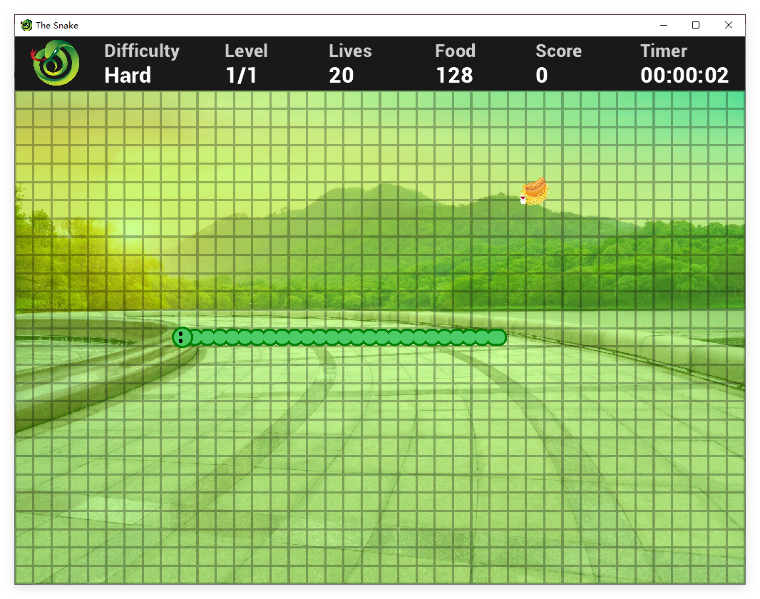Click the Food counter showing 128
The image size is (760, 599).
[455, 63]
